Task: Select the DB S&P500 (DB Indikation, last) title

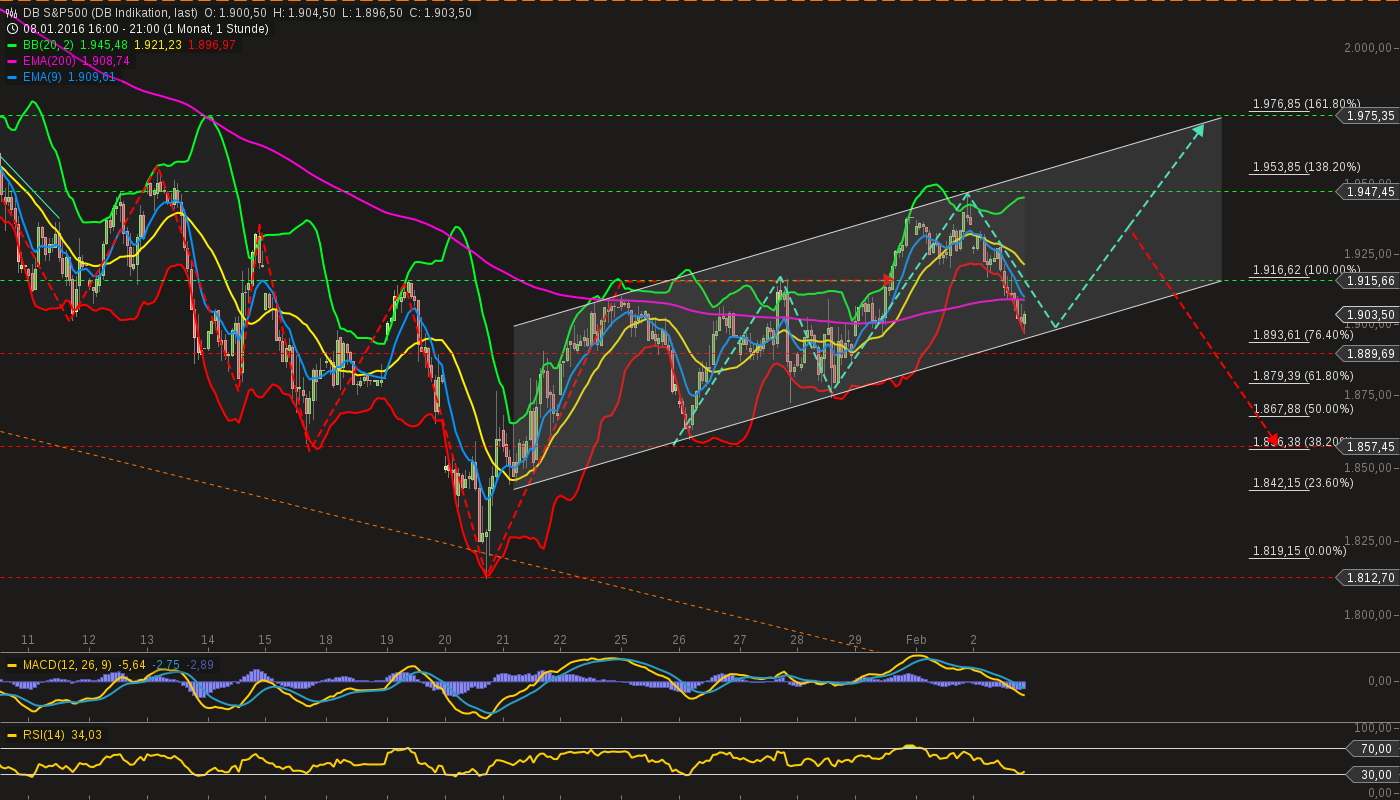Action: (x=110, y=12)
